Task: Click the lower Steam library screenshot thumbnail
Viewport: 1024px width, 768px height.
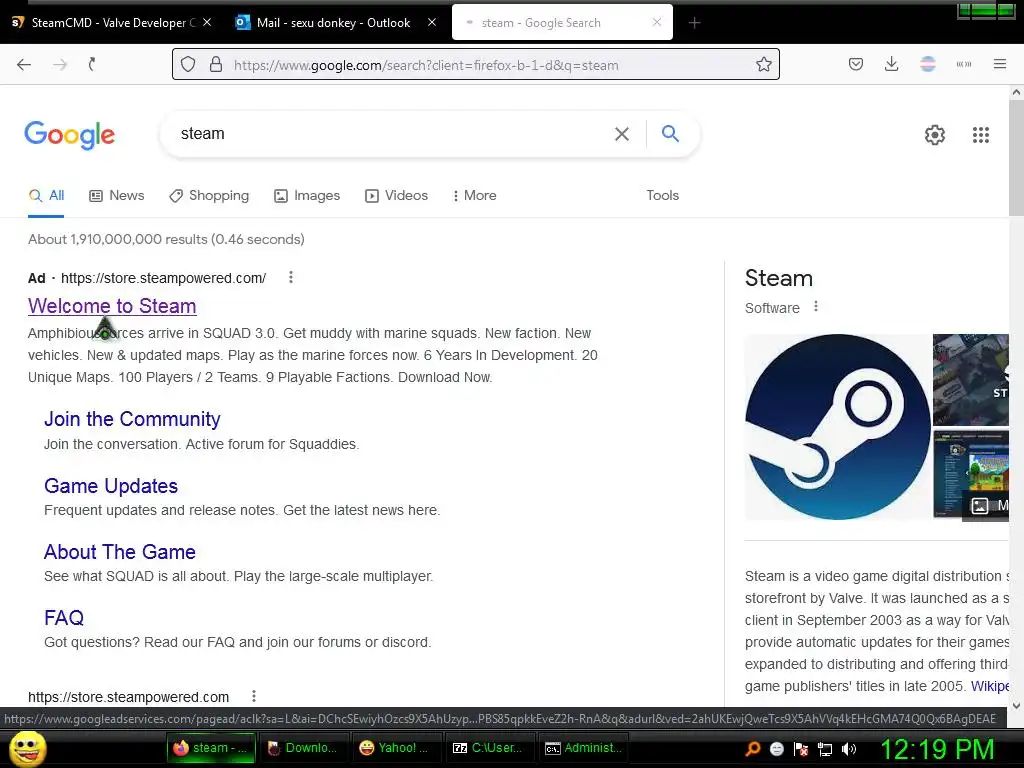Action: (970, 475)
